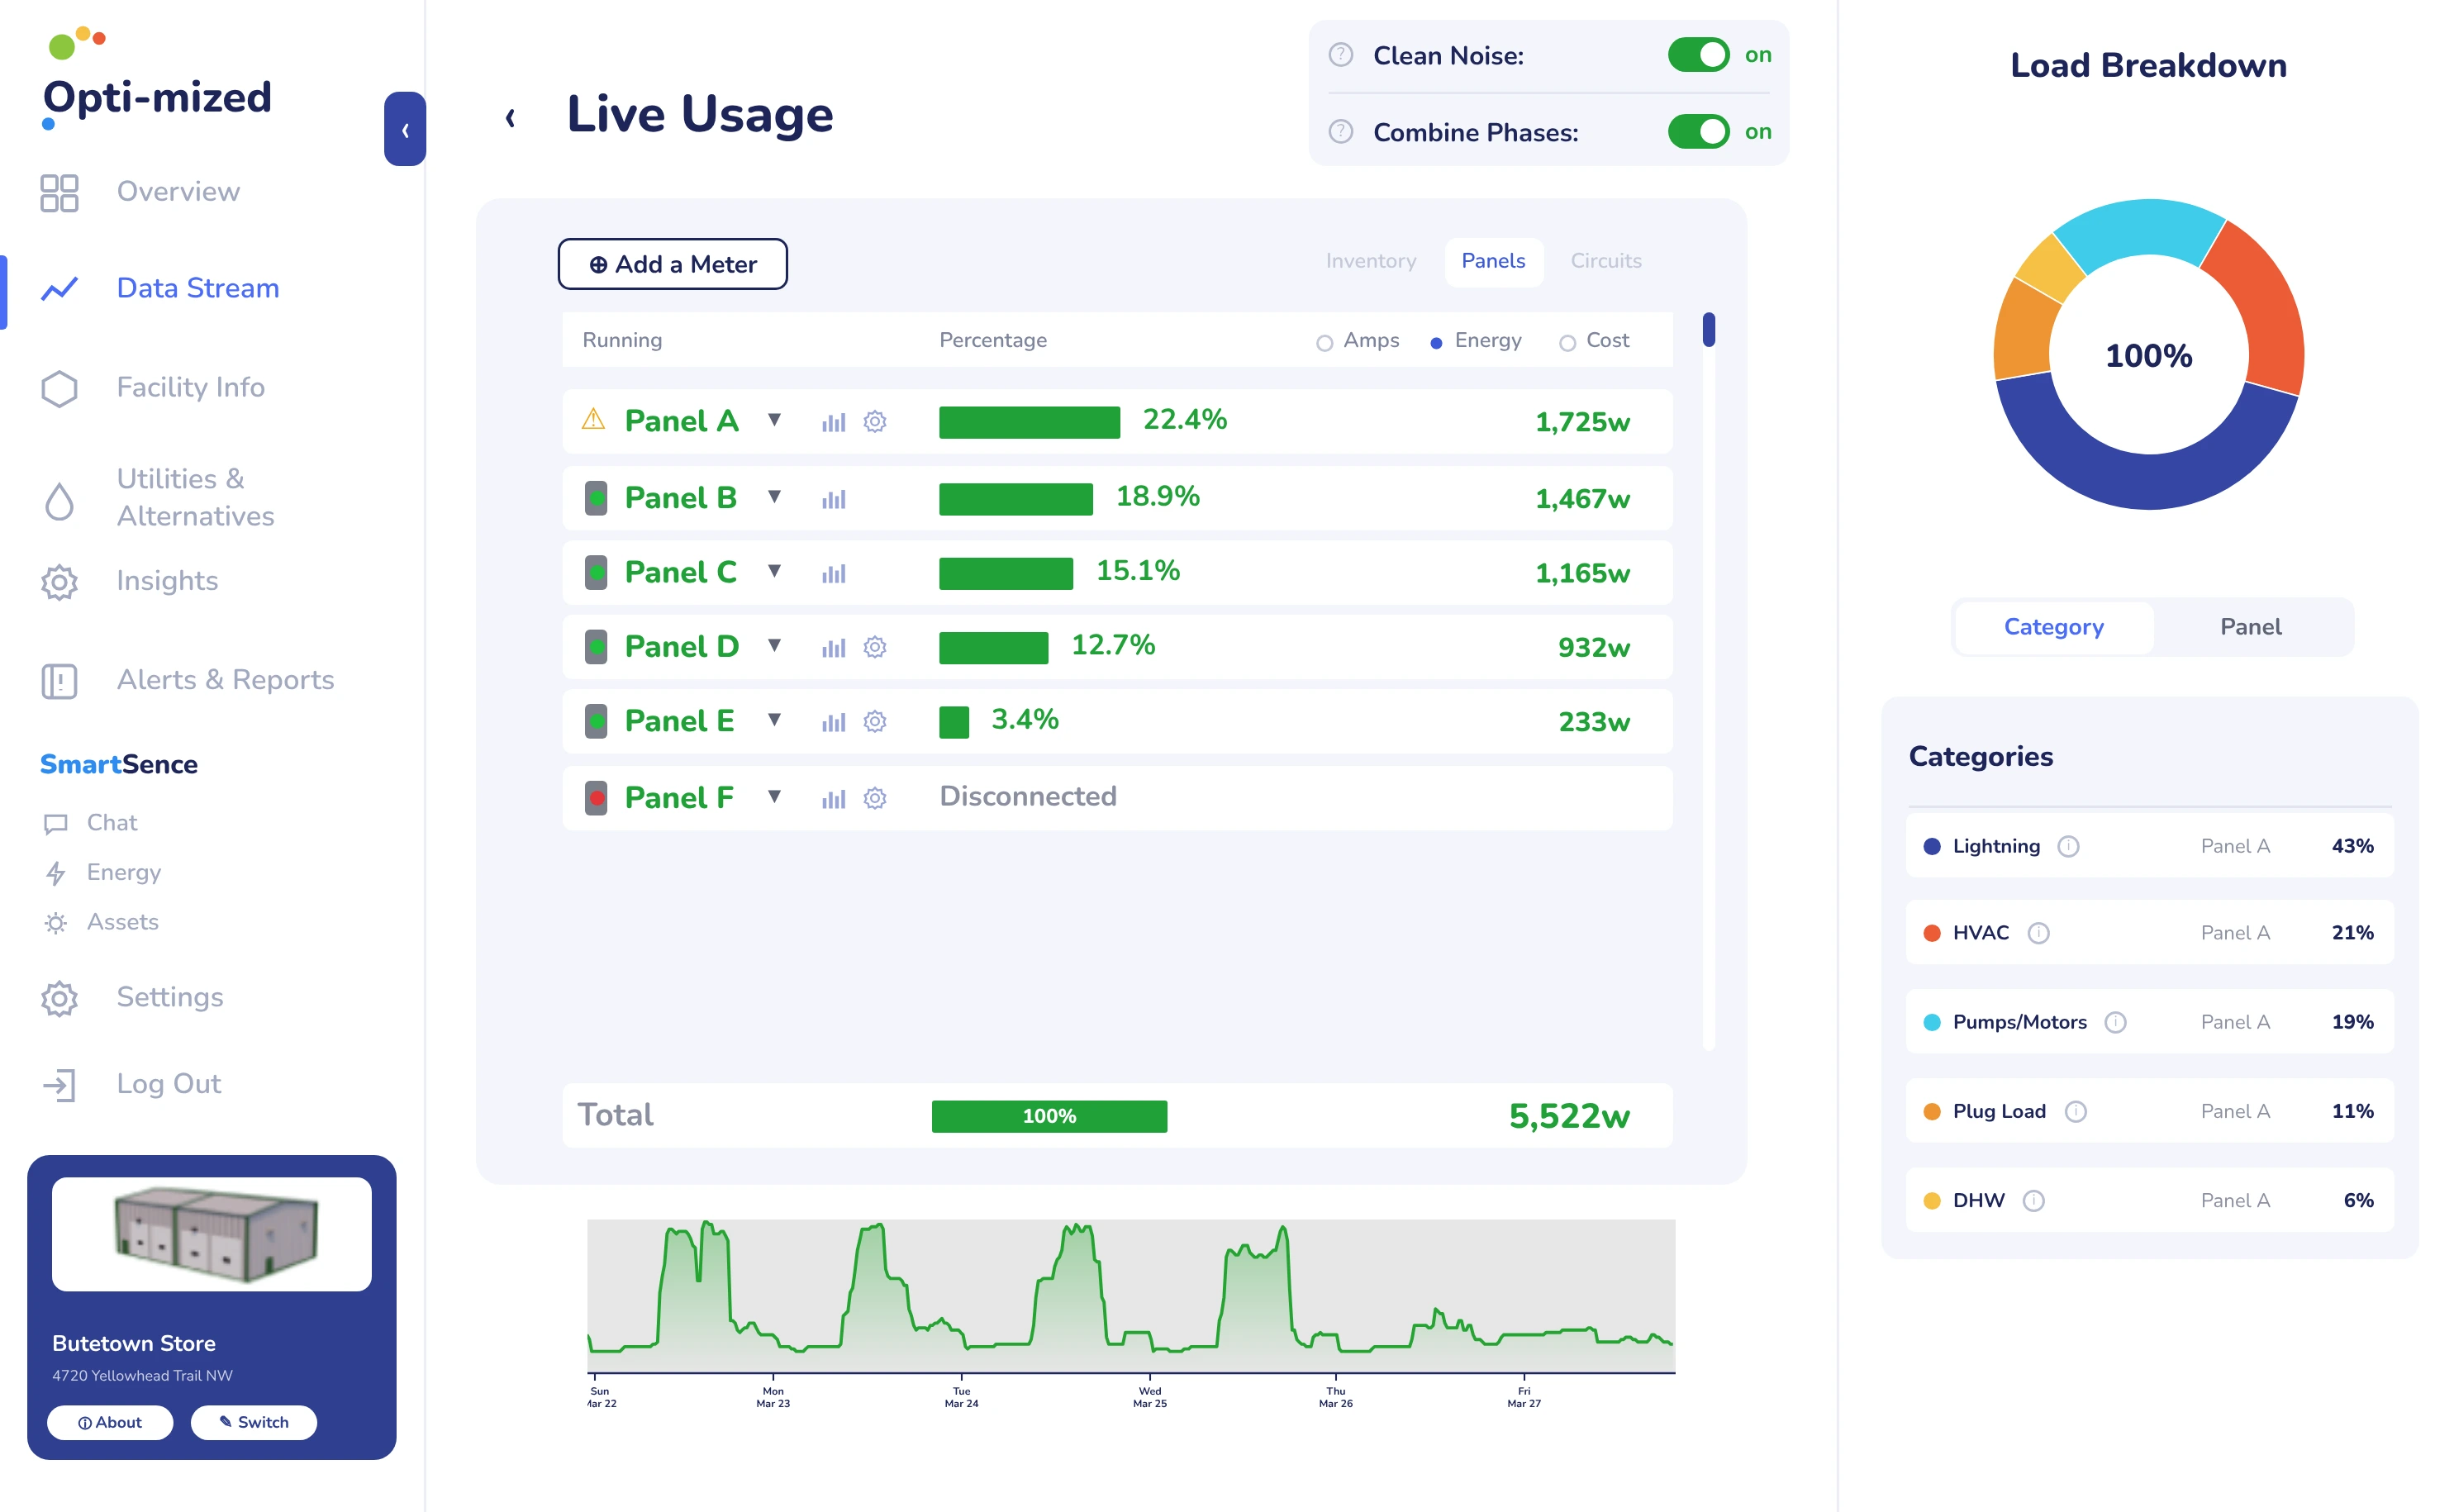Switch to the Circuits tab
2454x1512 pixels.
1605,261
